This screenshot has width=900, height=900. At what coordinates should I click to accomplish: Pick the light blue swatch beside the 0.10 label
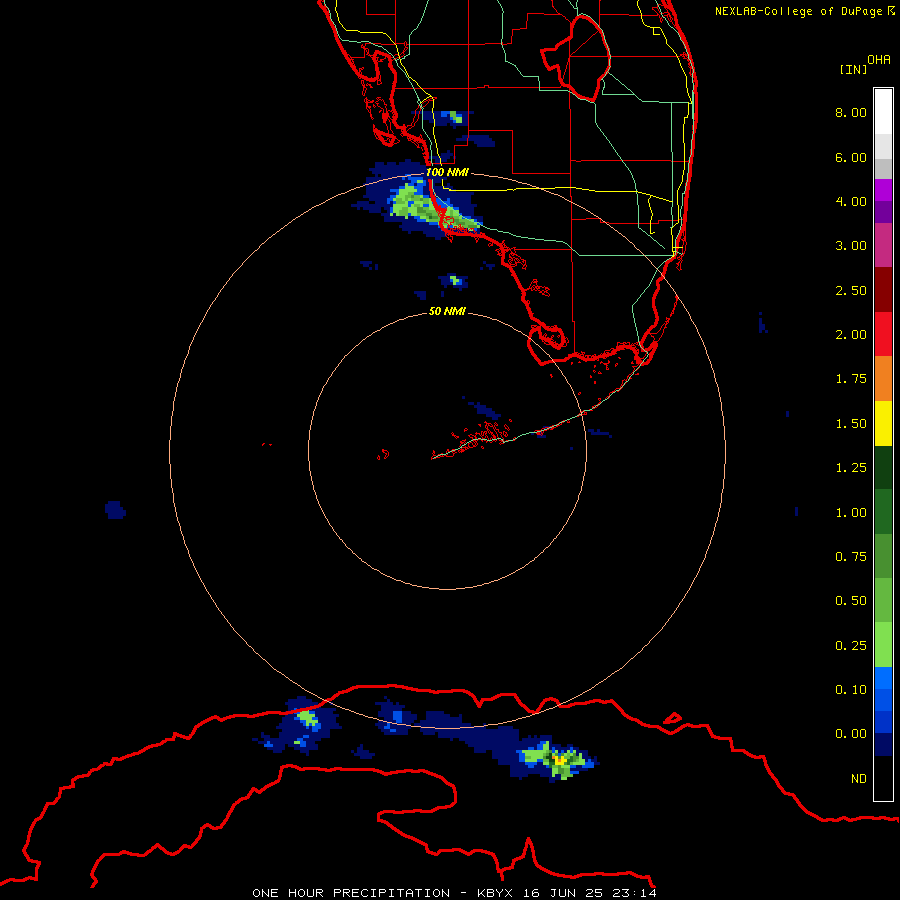tap(883, 678)
